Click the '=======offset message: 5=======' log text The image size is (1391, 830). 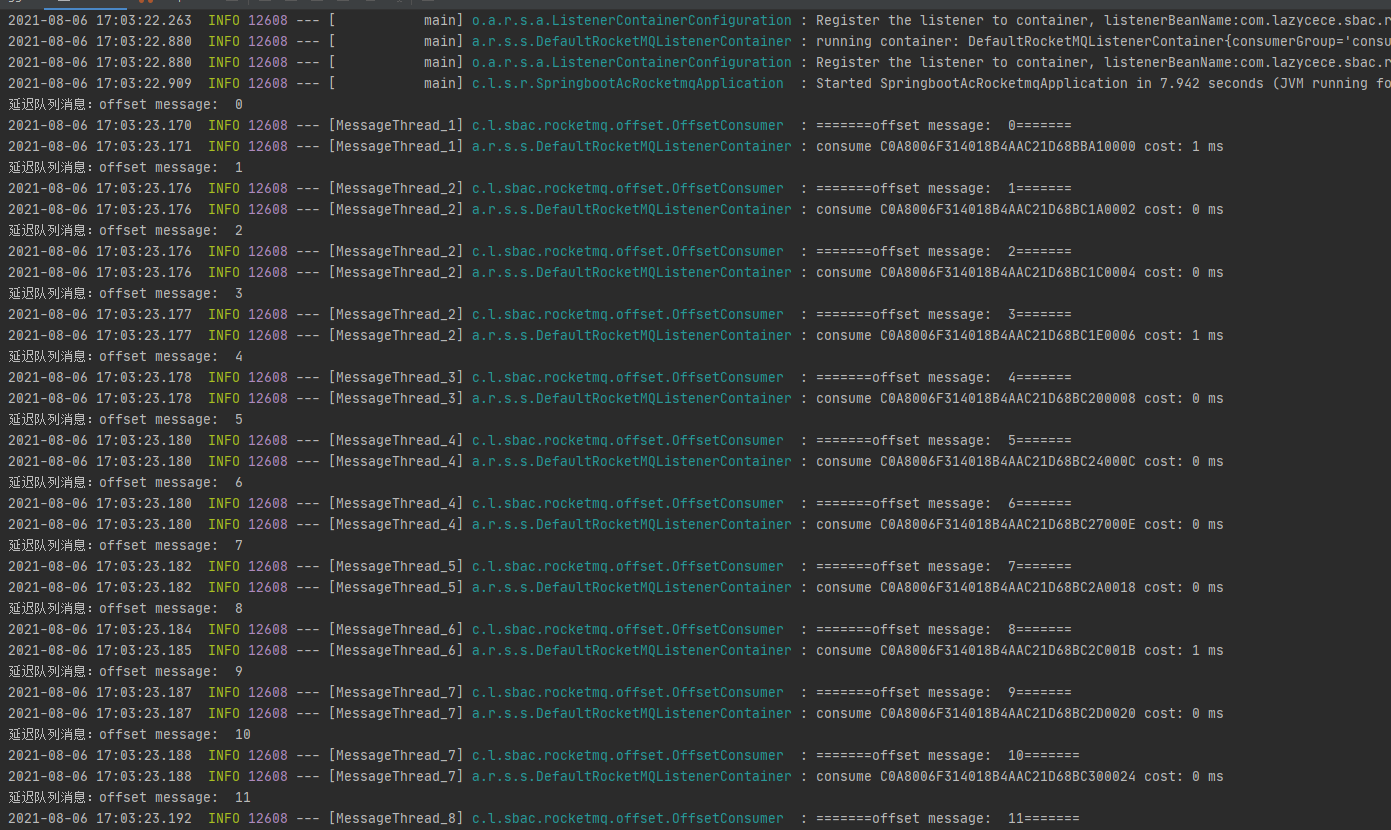tap(944, 440)
